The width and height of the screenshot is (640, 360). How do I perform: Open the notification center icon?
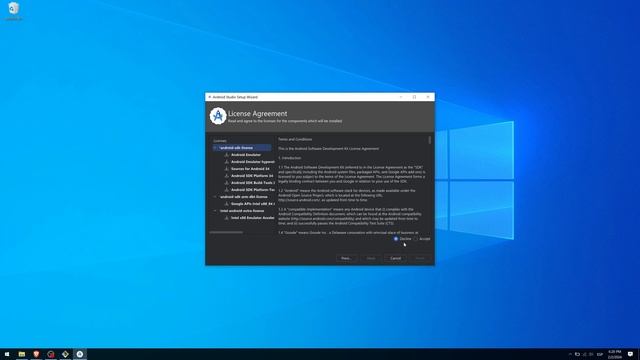click(x=630, y=354)
